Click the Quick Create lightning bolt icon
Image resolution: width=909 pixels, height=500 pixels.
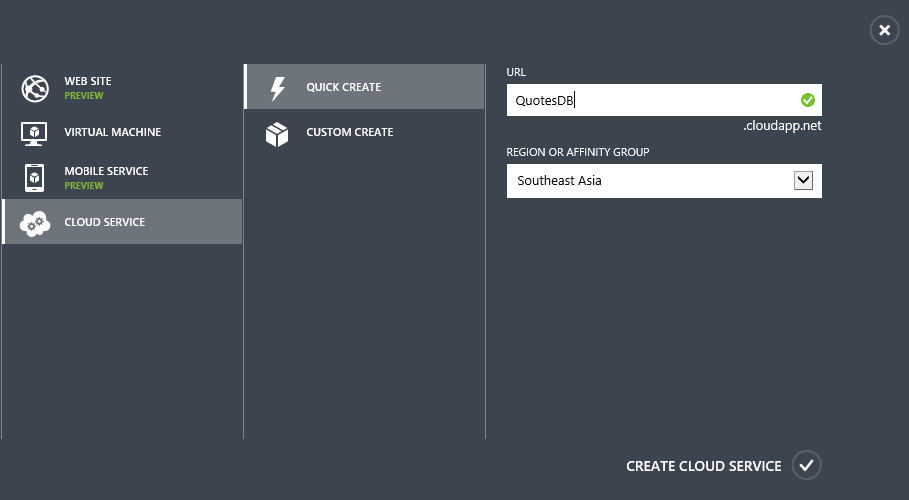click(x=278, y=89)
